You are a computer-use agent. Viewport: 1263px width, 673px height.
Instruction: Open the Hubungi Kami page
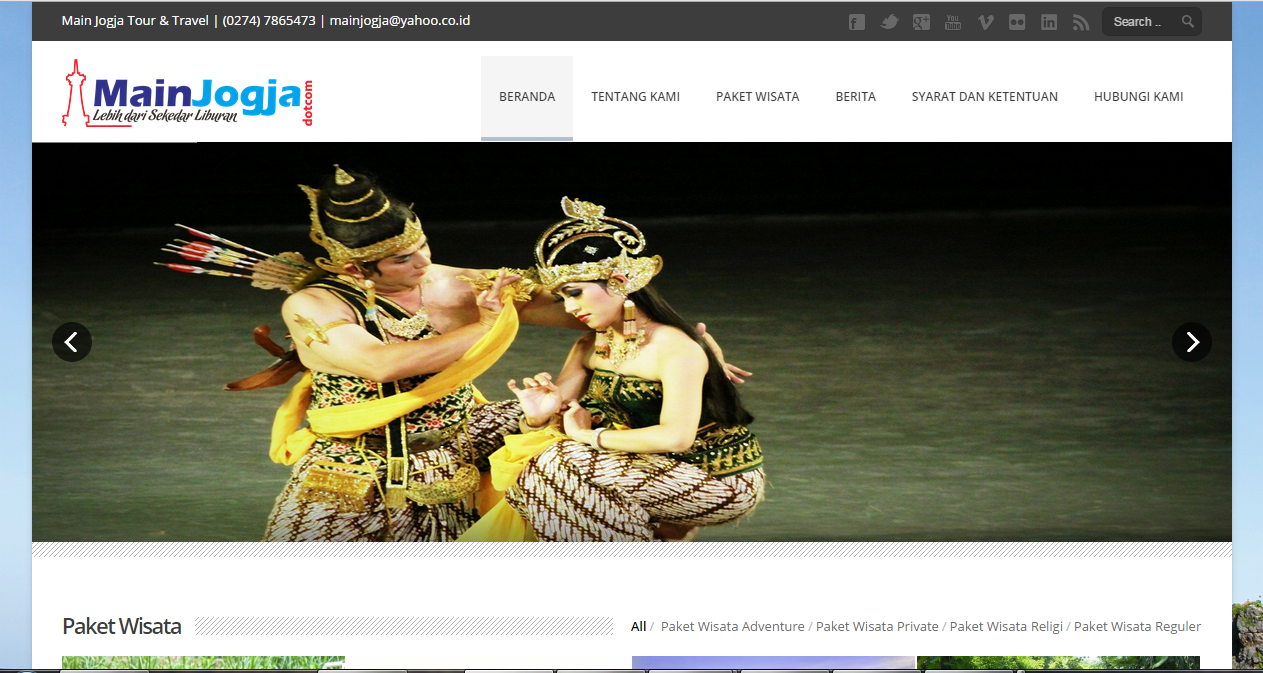tap(1139, 97)
